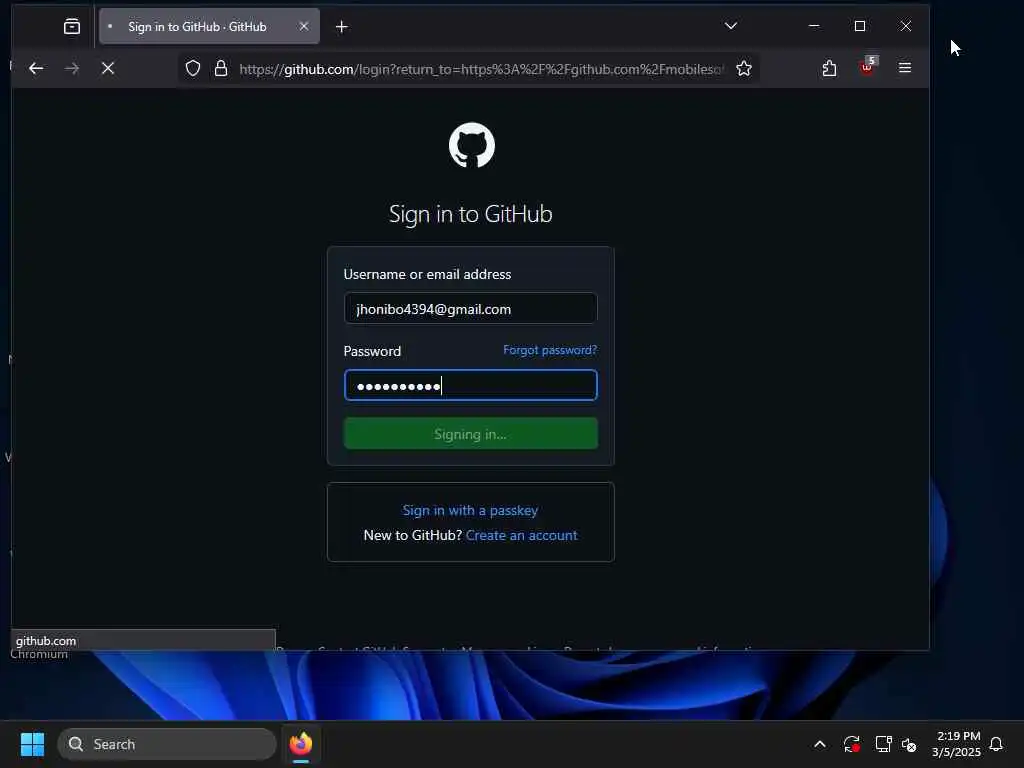The image size is (1024, 768).
Task: Bookmark this page with the star
Action: click(744, 69)
